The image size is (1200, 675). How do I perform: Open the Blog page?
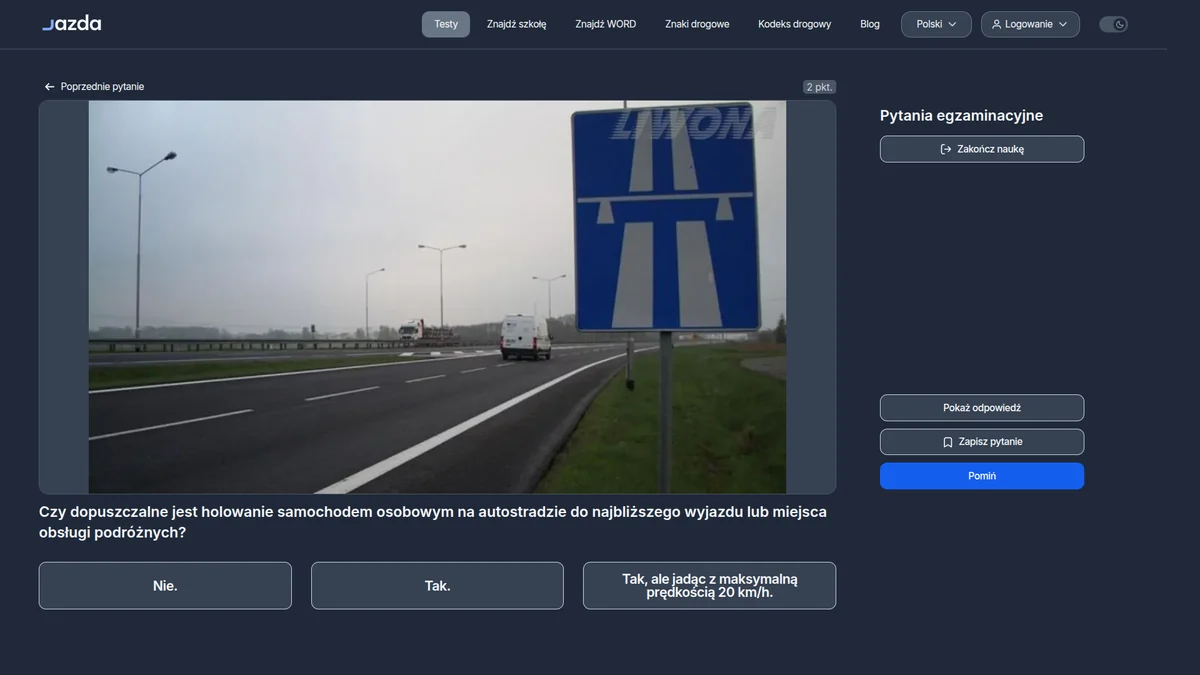[x=870, y=24]
